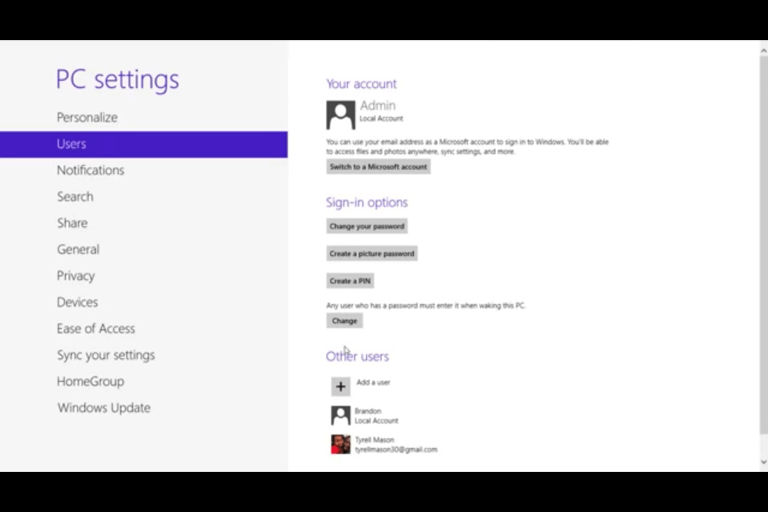Screen dimensions: 768x512
Task: Click the Admin account name
Action: click(x=378, y=105)
